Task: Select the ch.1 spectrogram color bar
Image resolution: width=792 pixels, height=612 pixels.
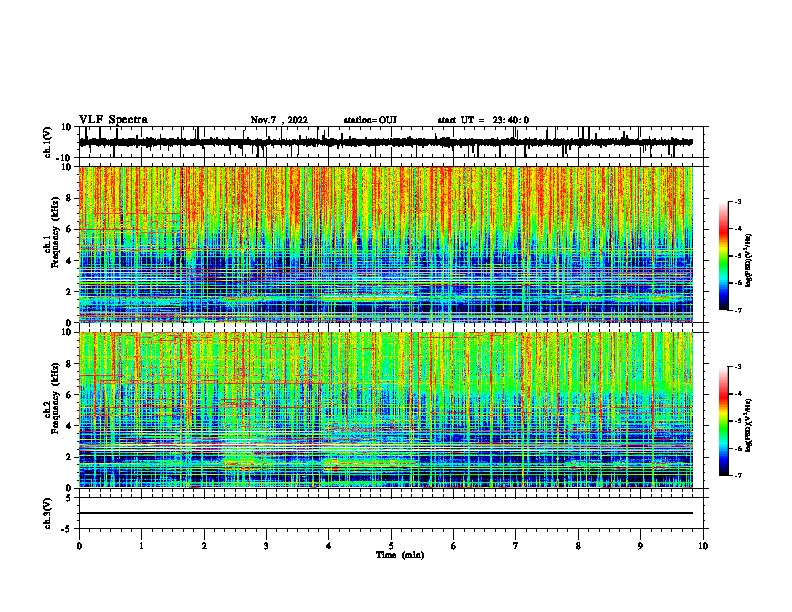Action: 723,255
